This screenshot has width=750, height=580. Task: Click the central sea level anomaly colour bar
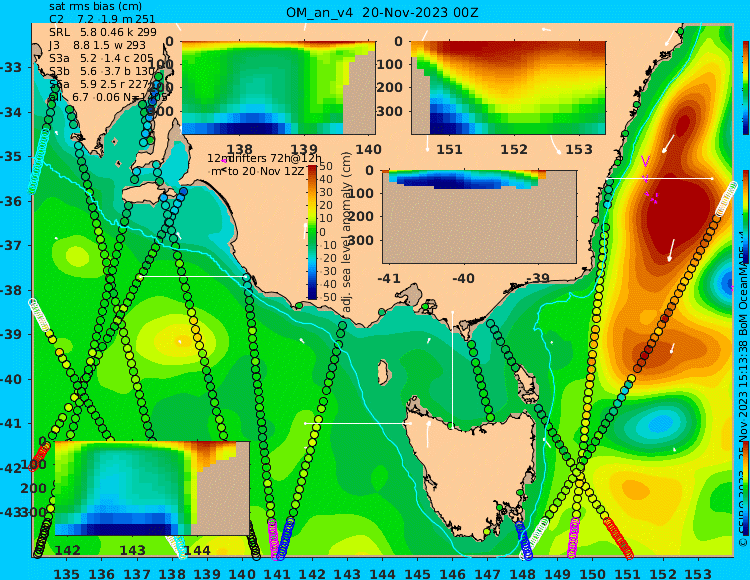pyautogui.click(x=312, y=232)
